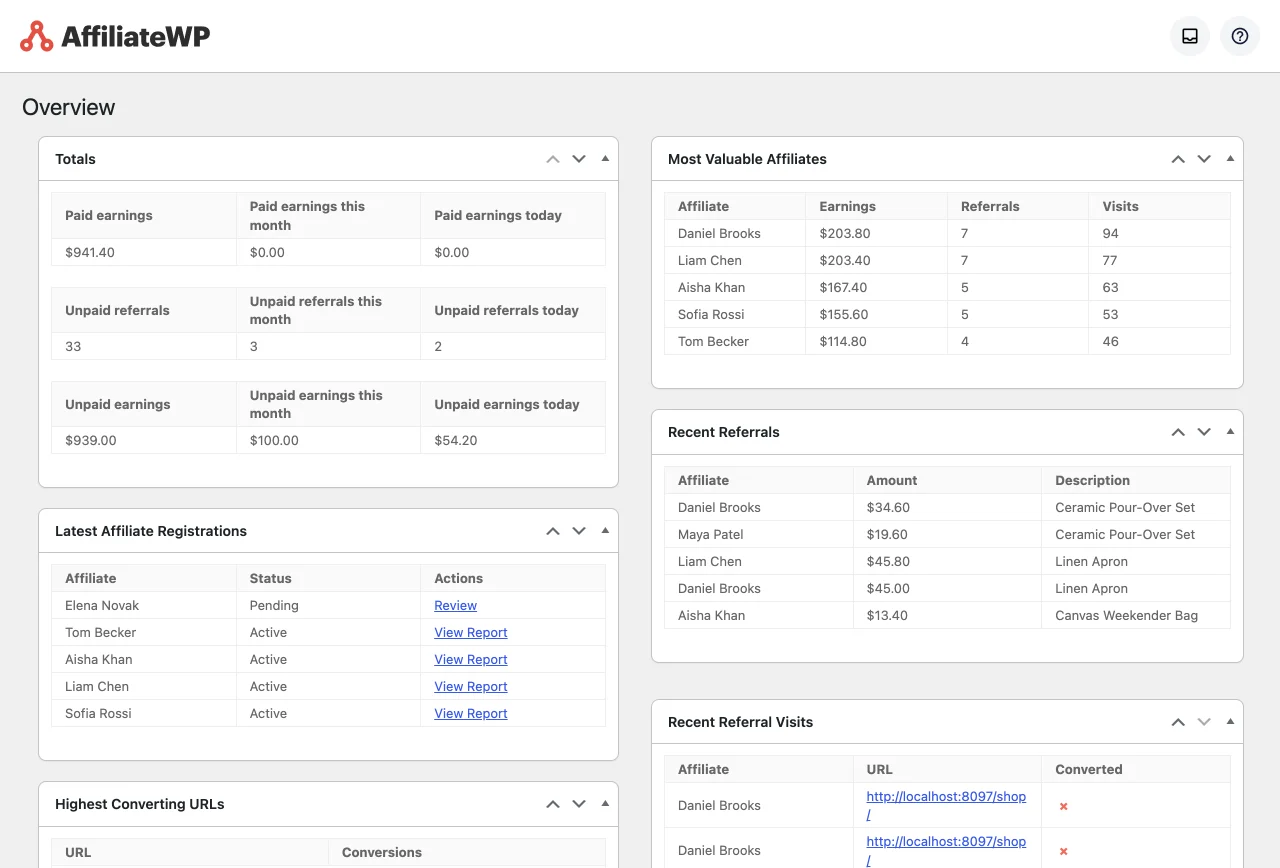Open View Report for Sofia Rossi

tap(471, 713)
